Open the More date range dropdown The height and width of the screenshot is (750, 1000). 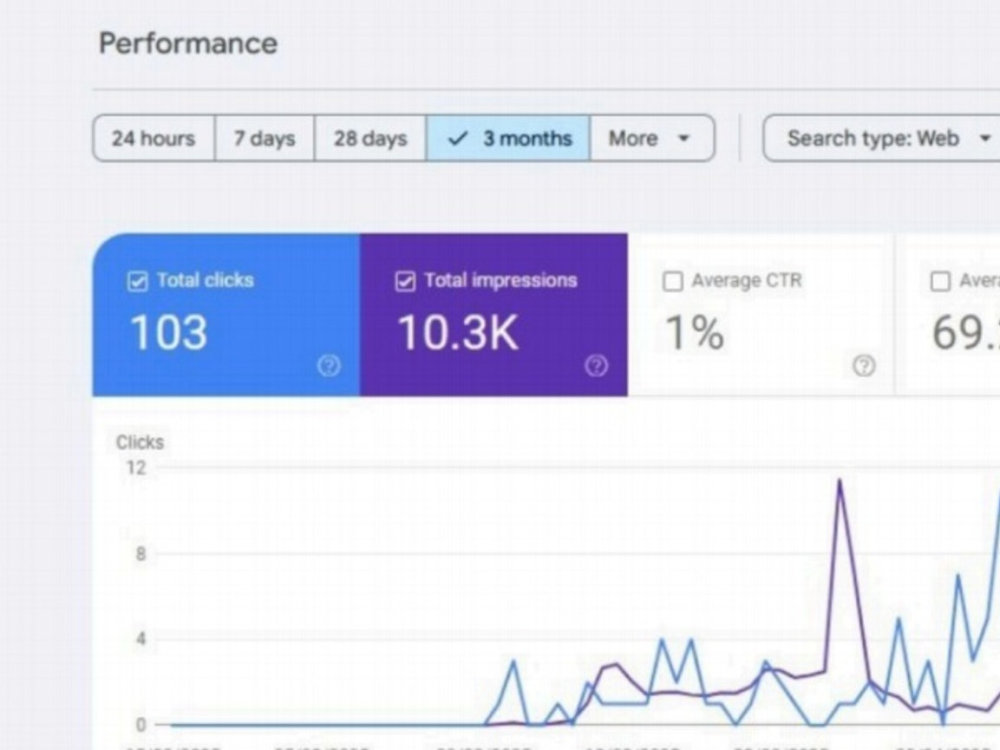pos(652,138)
